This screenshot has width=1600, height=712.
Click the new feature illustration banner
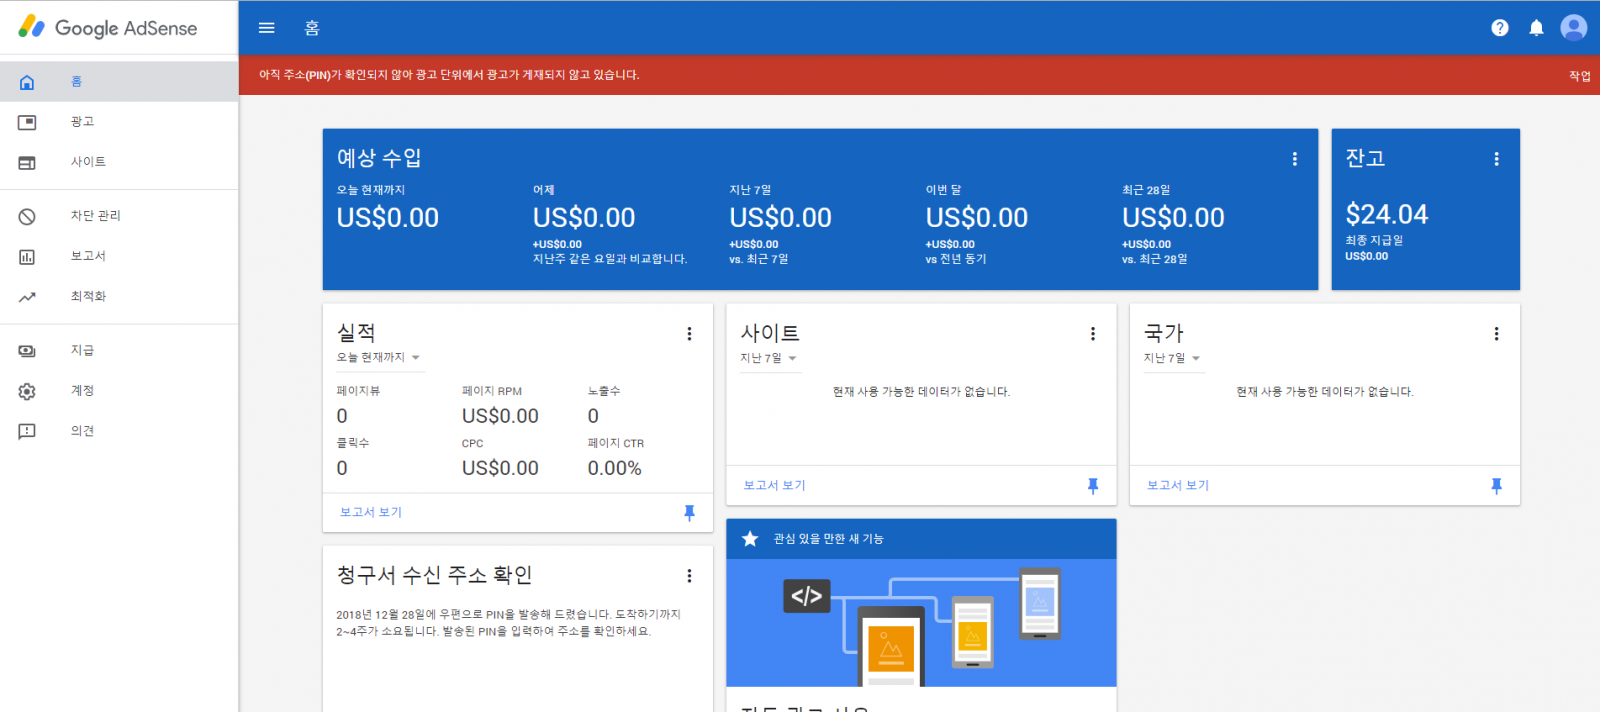[920, 622]
